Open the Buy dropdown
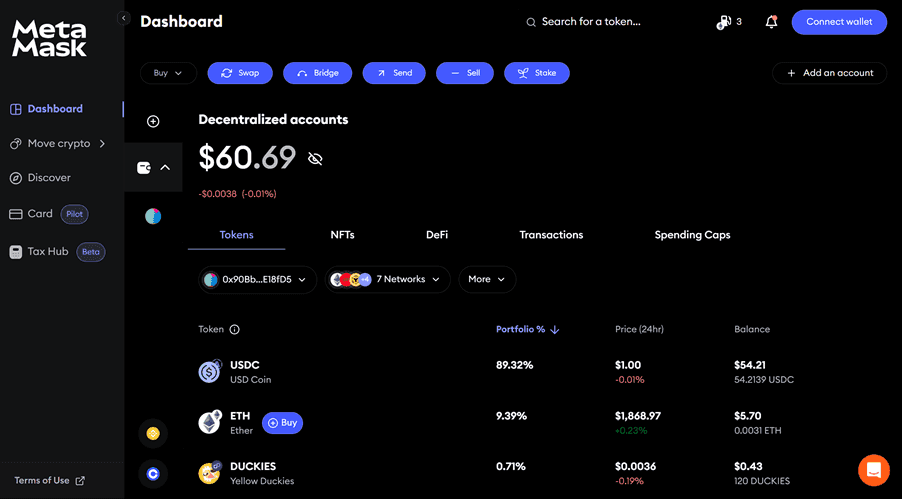 coord(168,73)
